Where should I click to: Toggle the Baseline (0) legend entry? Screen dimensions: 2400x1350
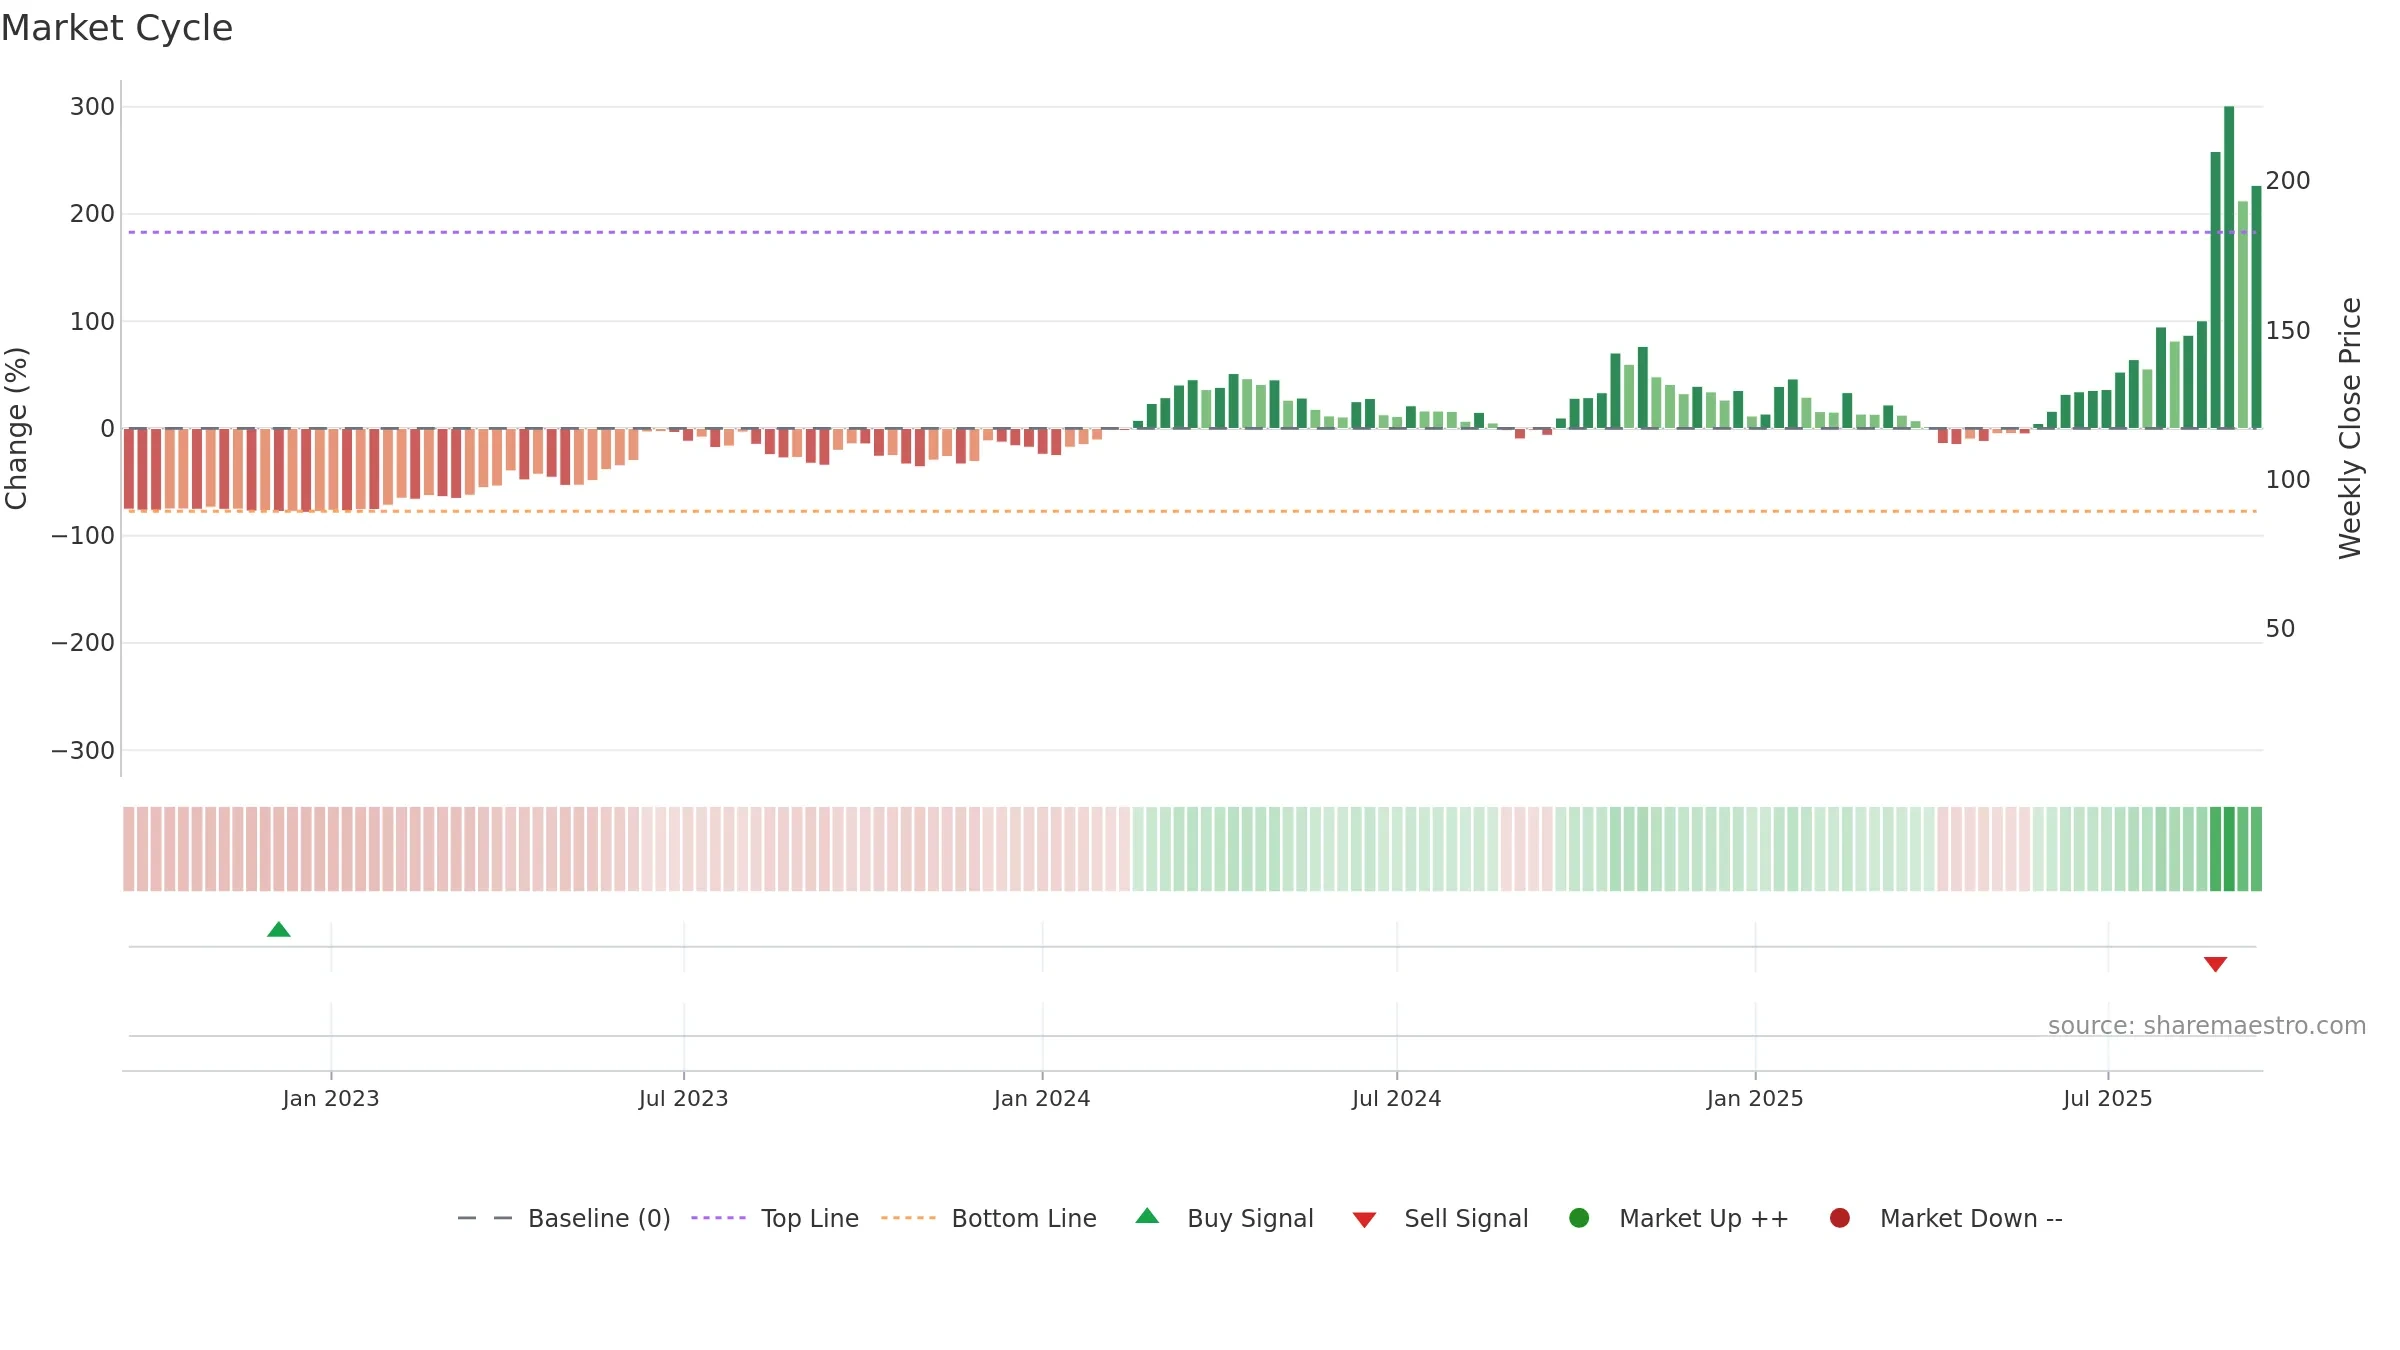[x=564, y=1219]
